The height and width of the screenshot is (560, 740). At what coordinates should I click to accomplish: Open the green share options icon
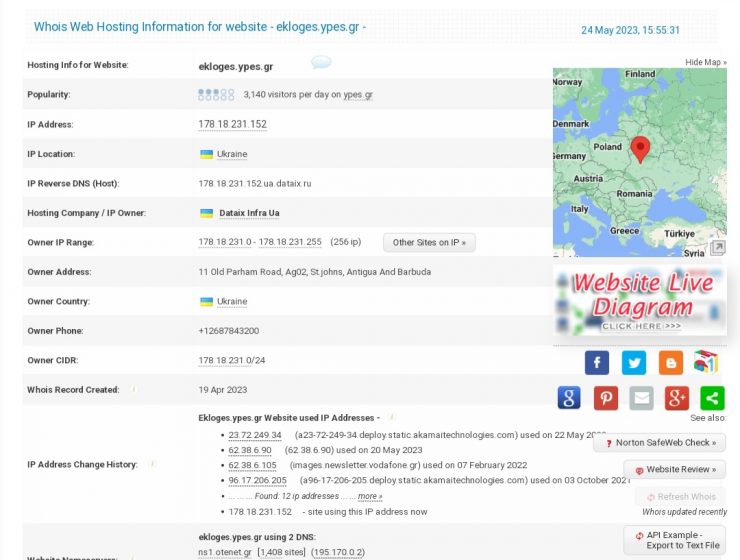pos(712,398)
